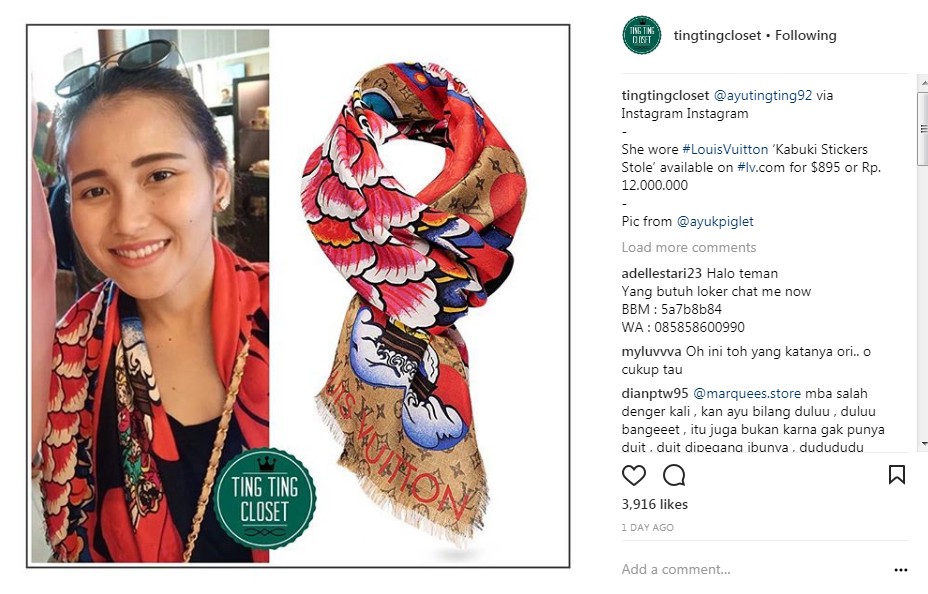928x594 pixels.
Task: Click scrollbar down arrow in comments
Action: [x=923, y=444]
